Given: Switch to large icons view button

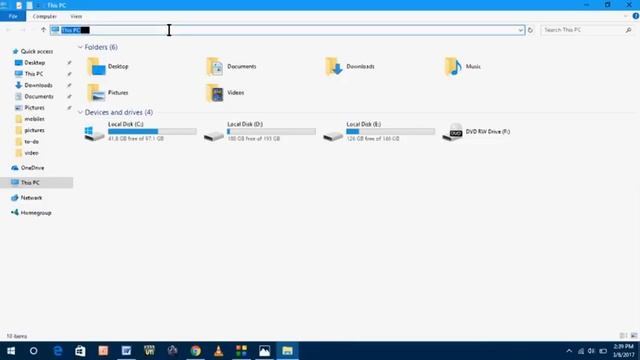Looking at the screenshot, I should click(x=634, y=336).
